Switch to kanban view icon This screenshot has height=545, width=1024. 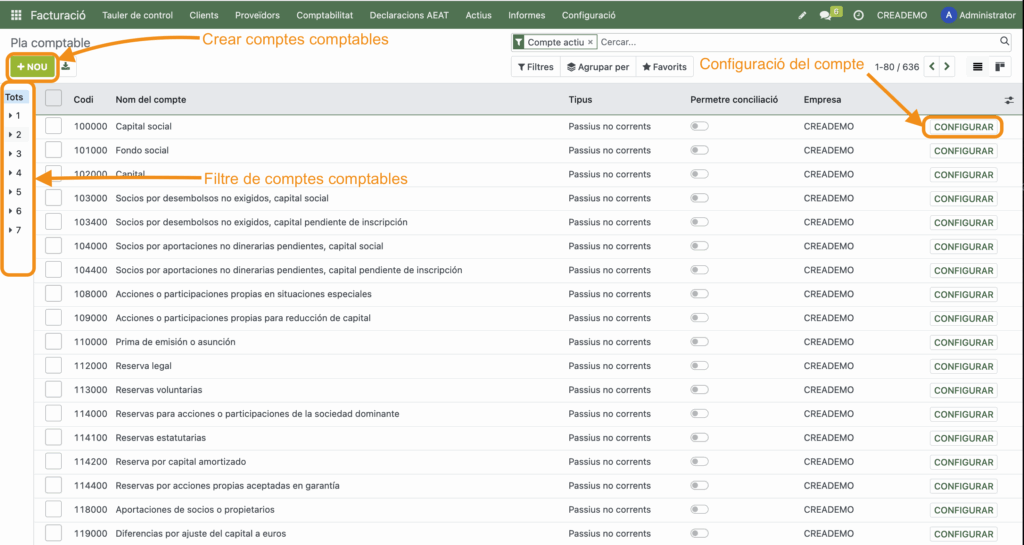pyautogui.click(x=999, y=67)
